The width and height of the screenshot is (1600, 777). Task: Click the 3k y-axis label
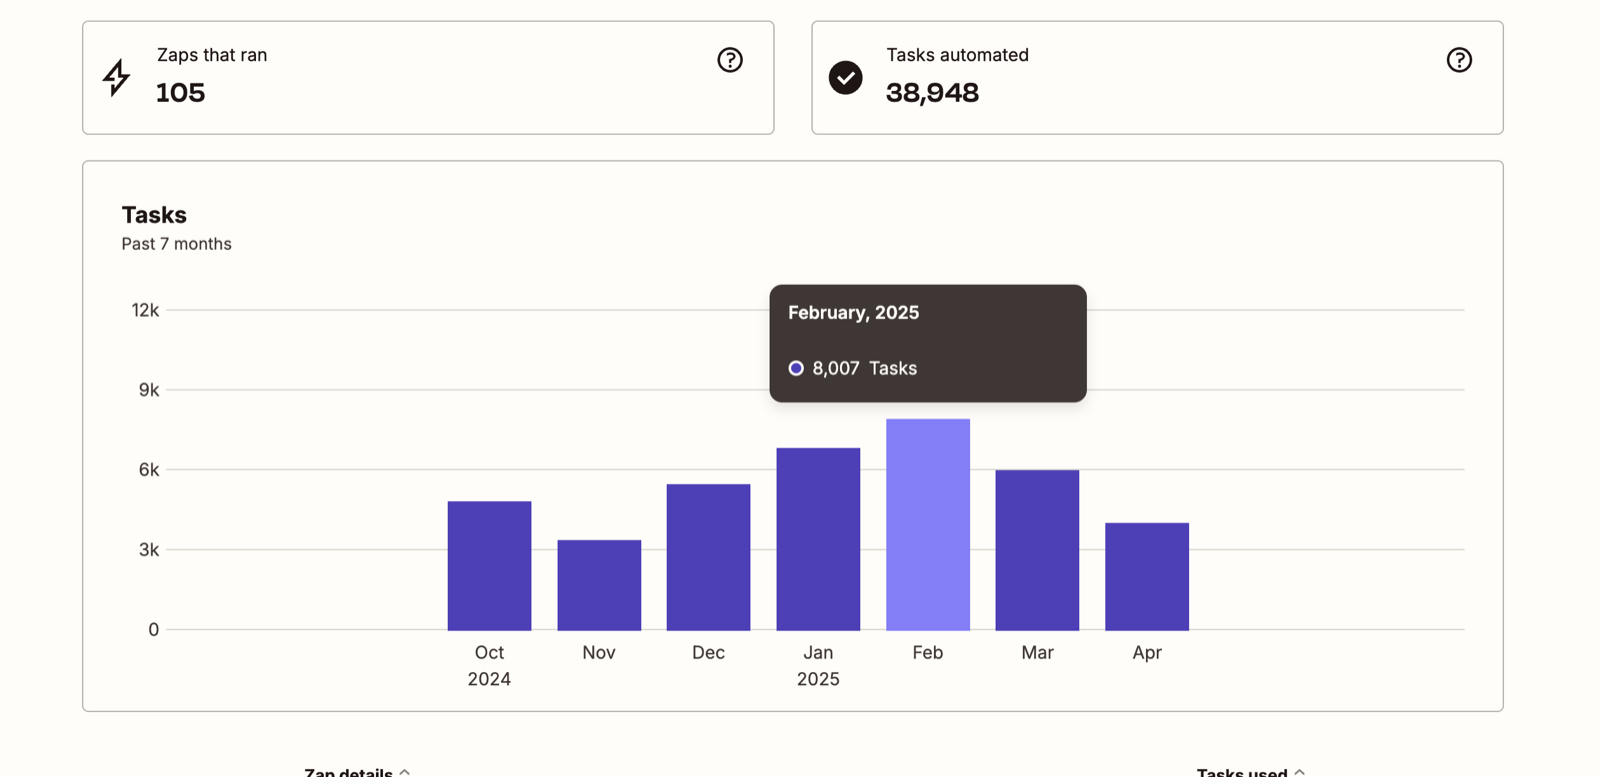[149, 550]
